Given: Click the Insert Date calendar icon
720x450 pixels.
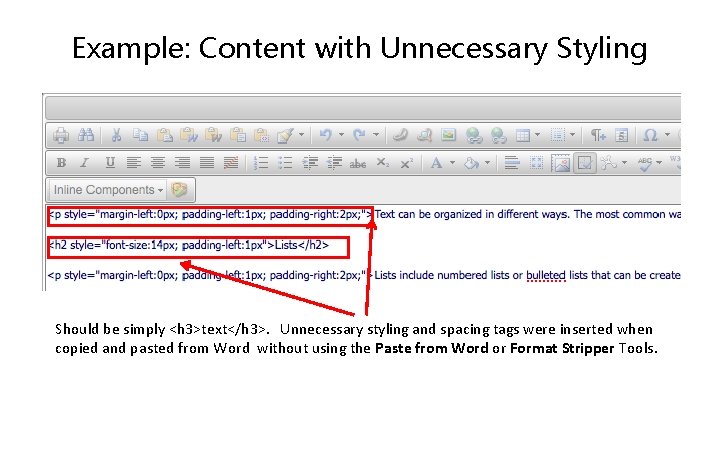Looking at the screenshot, I should tap(621, 135).
